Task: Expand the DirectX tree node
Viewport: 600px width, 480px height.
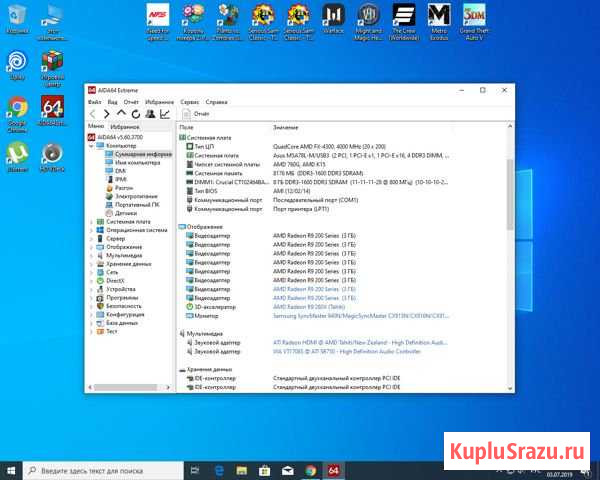Action: tap(91, 281)
